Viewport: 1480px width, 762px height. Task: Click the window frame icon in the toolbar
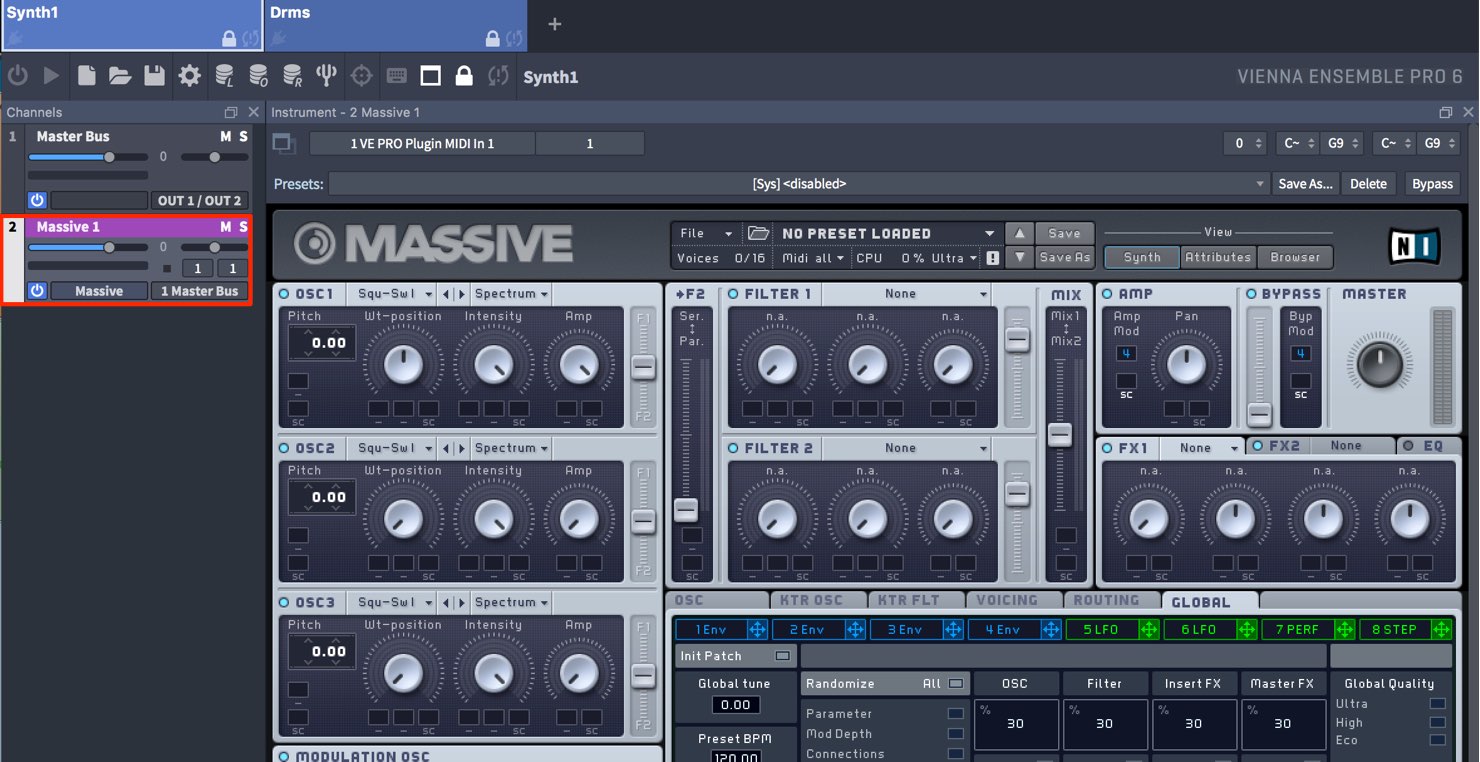[x=430, y=76]
